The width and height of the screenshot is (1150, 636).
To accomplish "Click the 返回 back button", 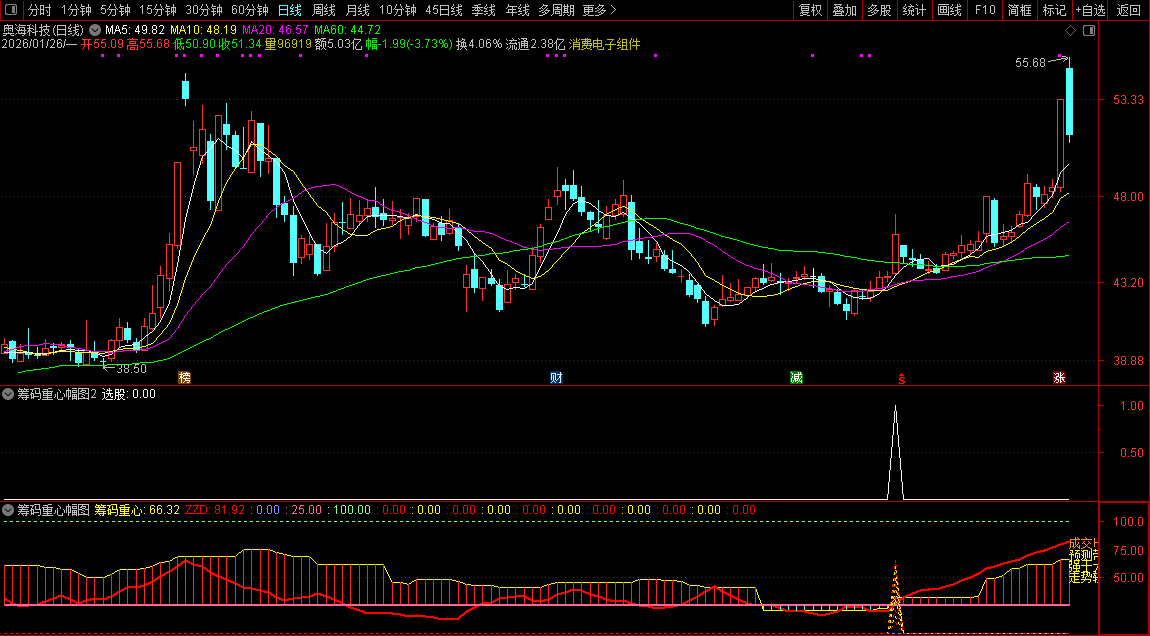I will point(1129,10).
